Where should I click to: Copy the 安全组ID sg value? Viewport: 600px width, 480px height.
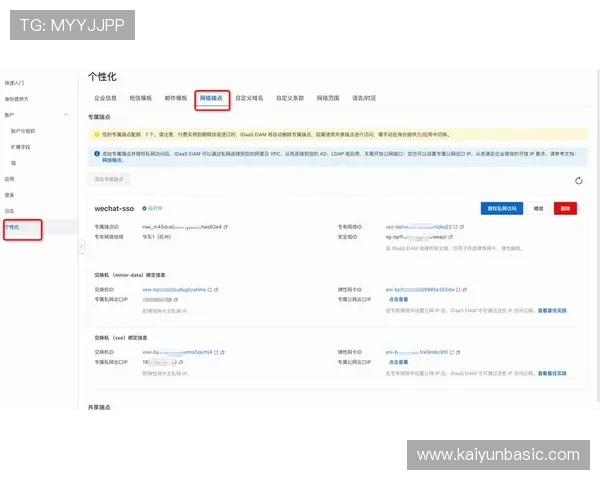pos(450,237)
